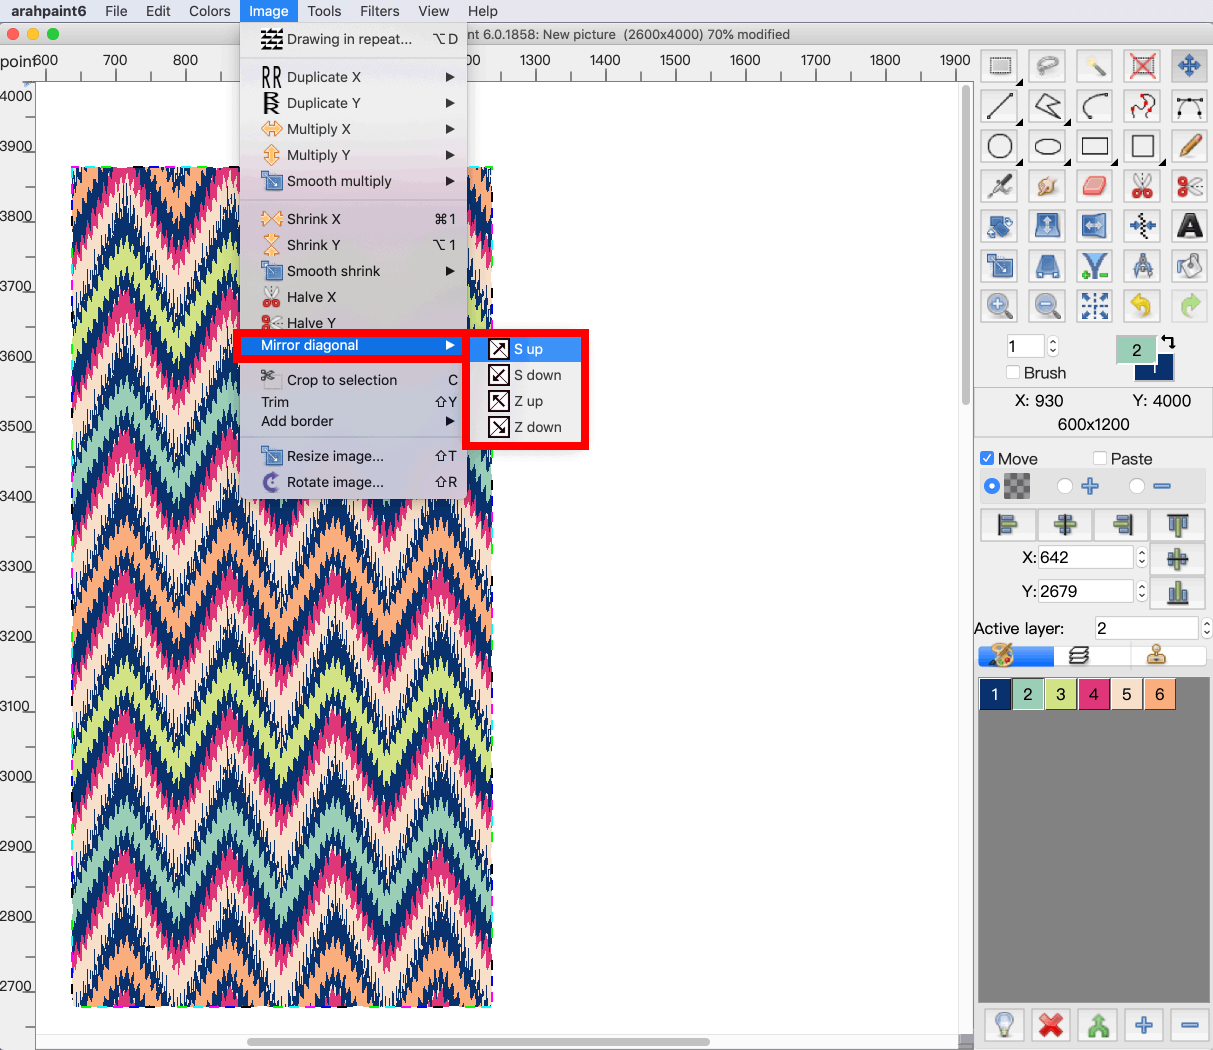The height and width of the screenshot is (1050, 1213).
Task: Click the compass measuring tool
Action: tap(1142, 266)
